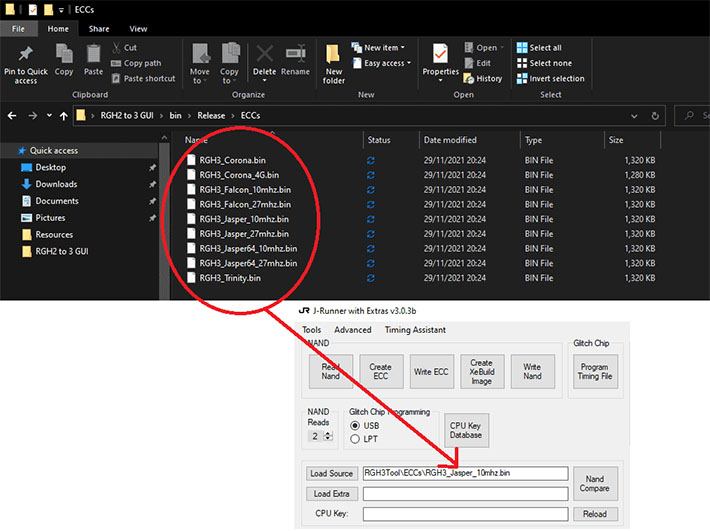Click the CPU Key input field
The width and height of the screenshot is (710, 531).
click(465, 514)
